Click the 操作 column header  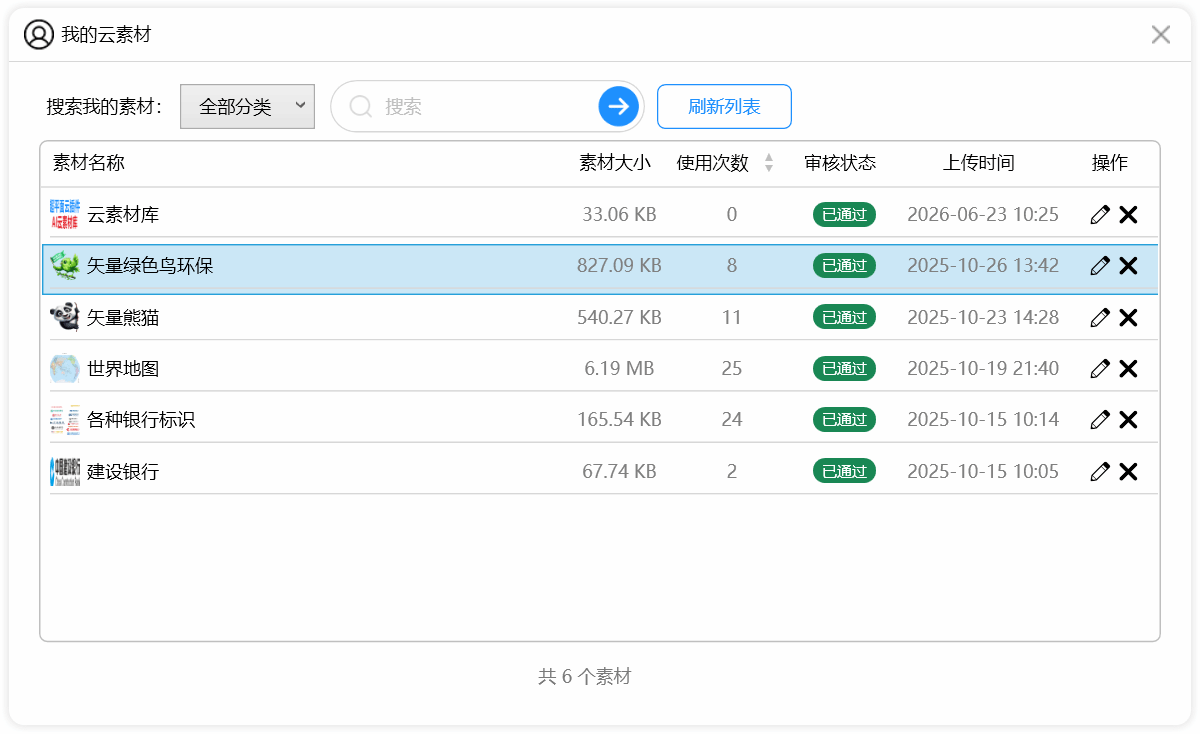pyautogui.click(x=1110, y=163)
